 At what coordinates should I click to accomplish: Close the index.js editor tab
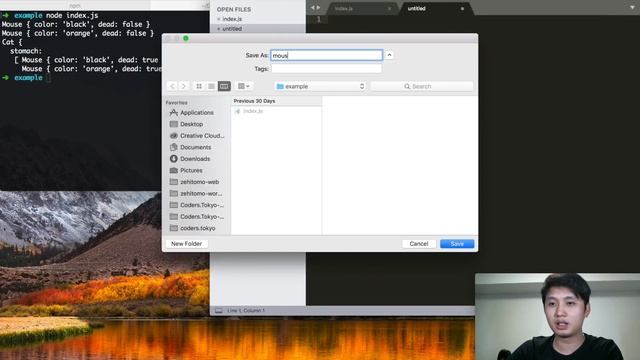(389, 9)
